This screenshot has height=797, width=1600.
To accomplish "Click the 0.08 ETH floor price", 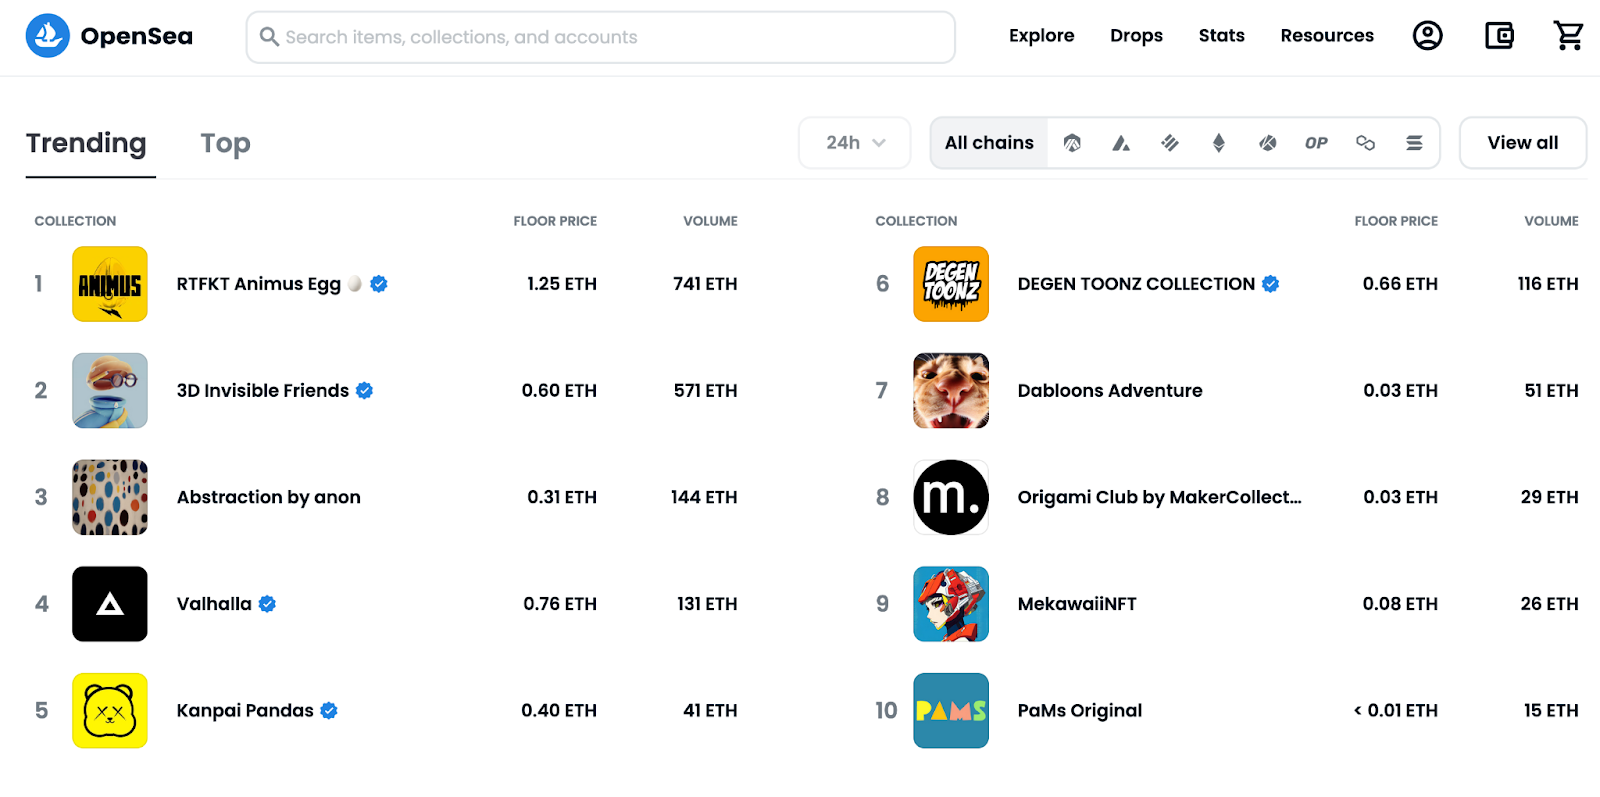I will point(1400,604).
